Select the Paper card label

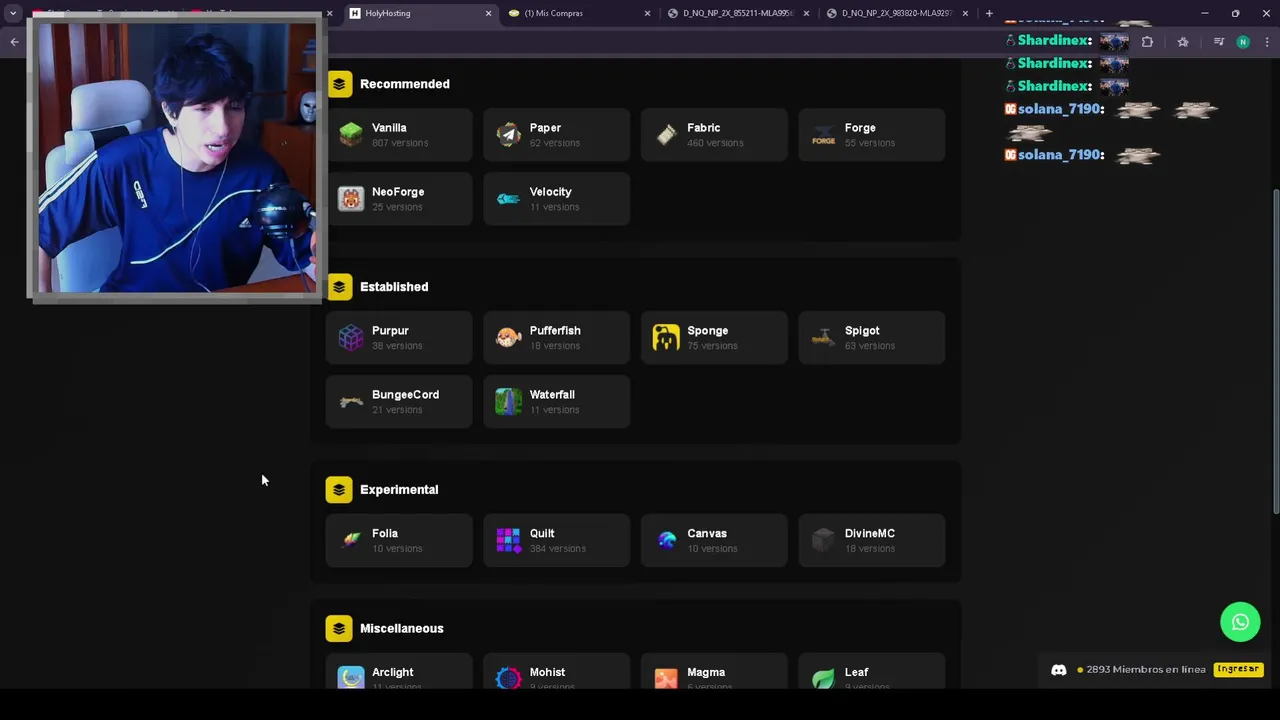click(x=545, y=128)
